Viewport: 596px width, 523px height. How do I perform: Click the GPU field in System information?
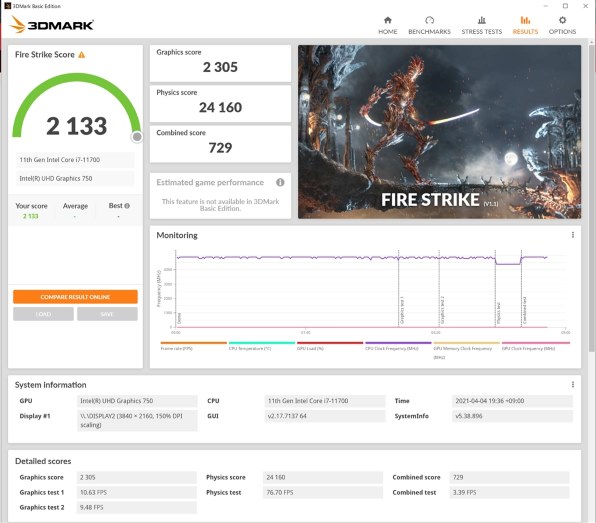coord(137,401)
